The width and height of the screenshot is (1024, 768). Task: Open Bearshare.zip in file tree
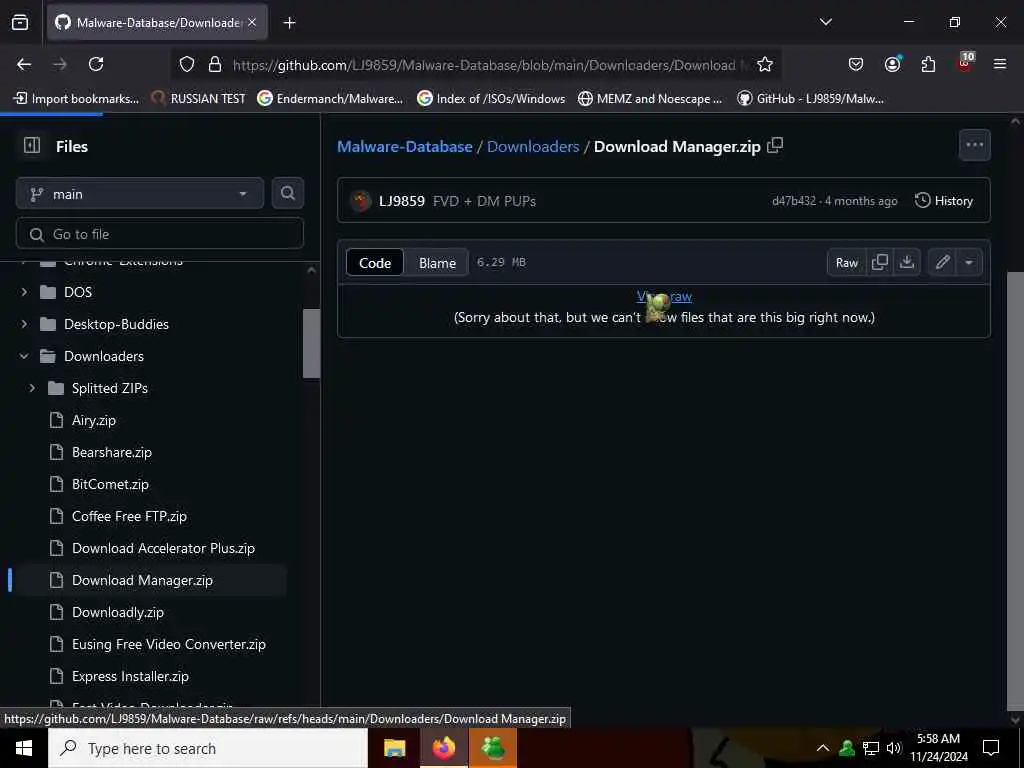(112, 452)
